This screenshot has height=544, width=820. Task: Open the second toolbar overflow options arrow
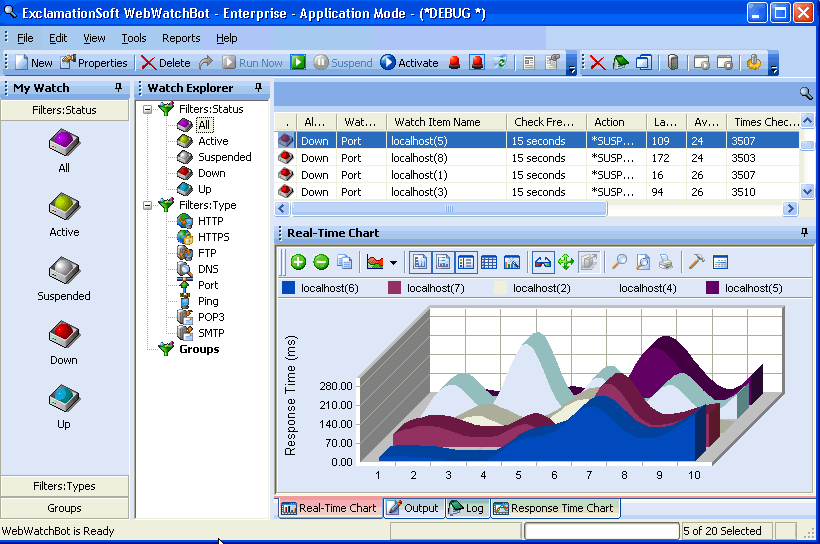(774, 64)
